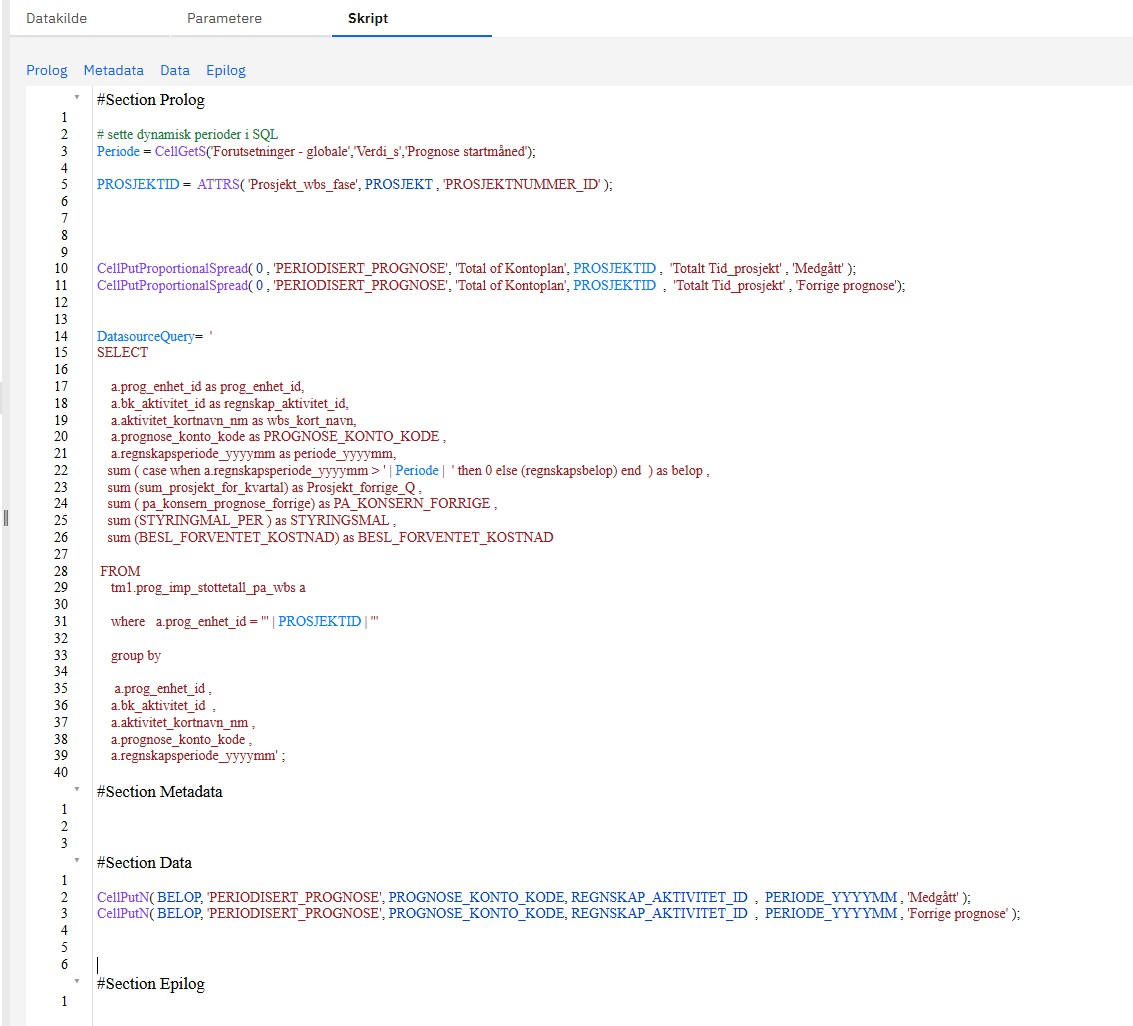Click the 'group by' line
The height and width of the screenshot is (1026, 1133).
136,655
